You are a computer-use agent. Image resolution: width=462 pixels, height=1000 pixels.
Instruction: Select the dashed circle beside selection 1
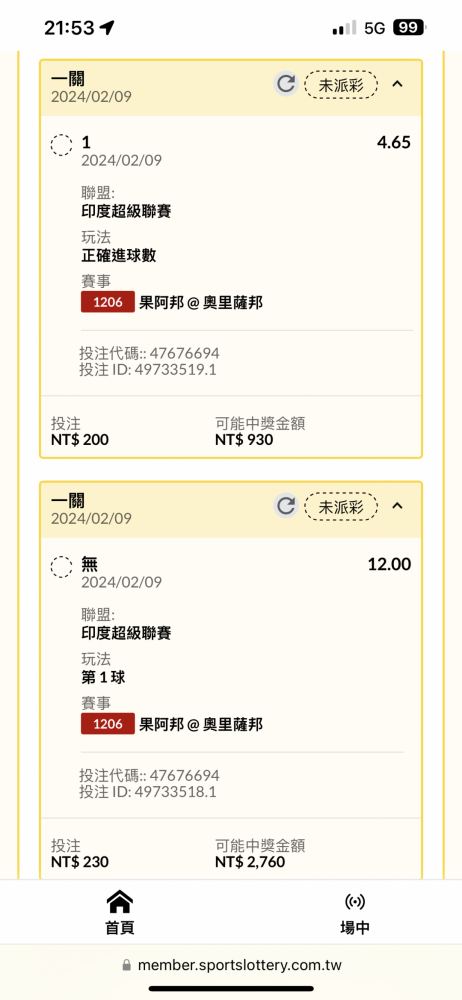[61, 145]
